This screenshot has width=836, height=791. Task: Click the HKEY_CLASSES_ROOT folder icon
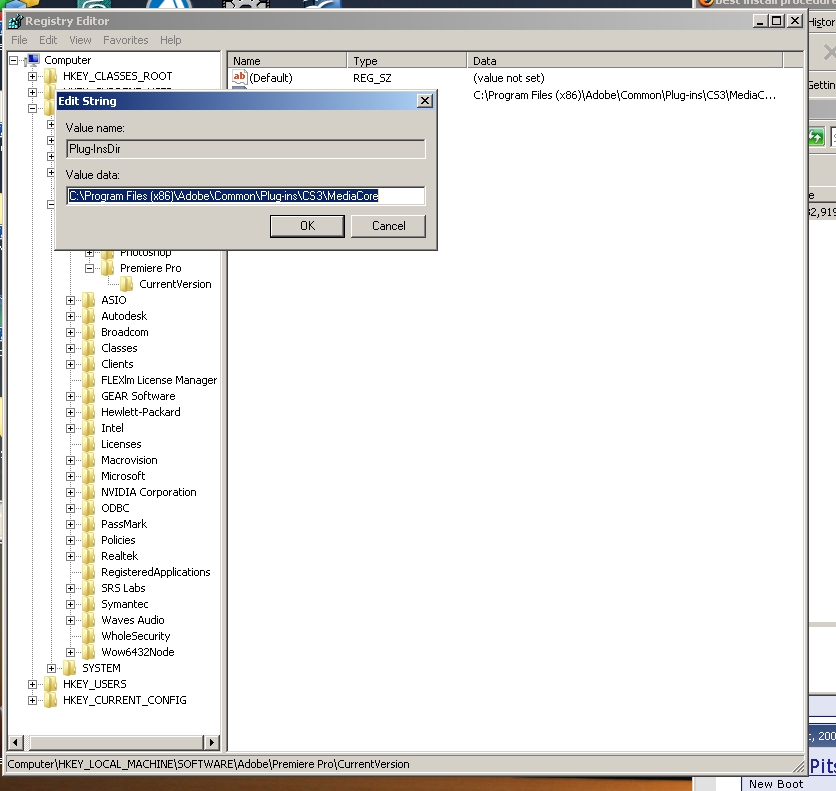coord(51,76)
